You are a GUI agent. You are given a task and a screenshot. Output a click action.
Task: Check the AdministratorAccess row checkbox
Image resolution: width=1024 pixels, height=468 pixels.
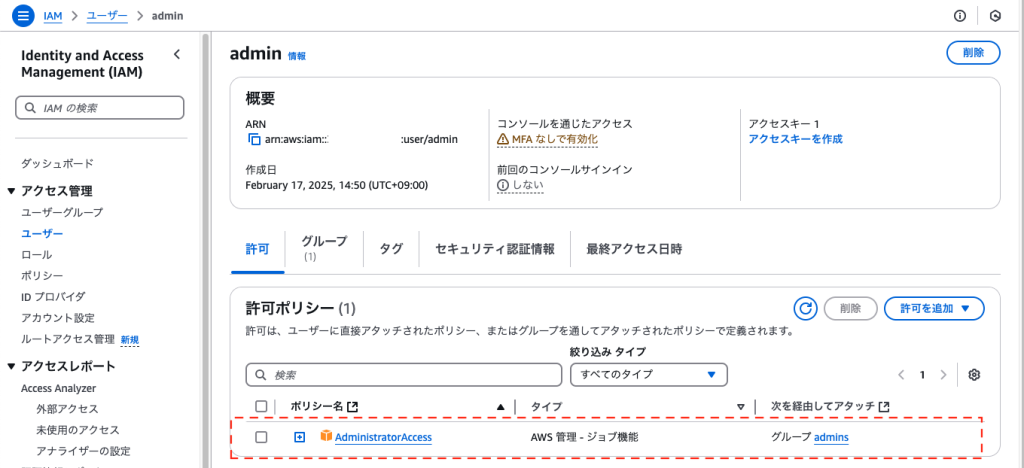(261, 437)
